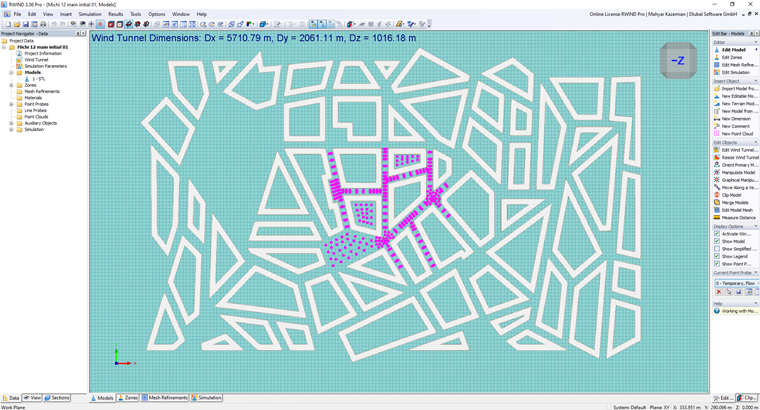
Task: Open the File menu
Action: 17,14
